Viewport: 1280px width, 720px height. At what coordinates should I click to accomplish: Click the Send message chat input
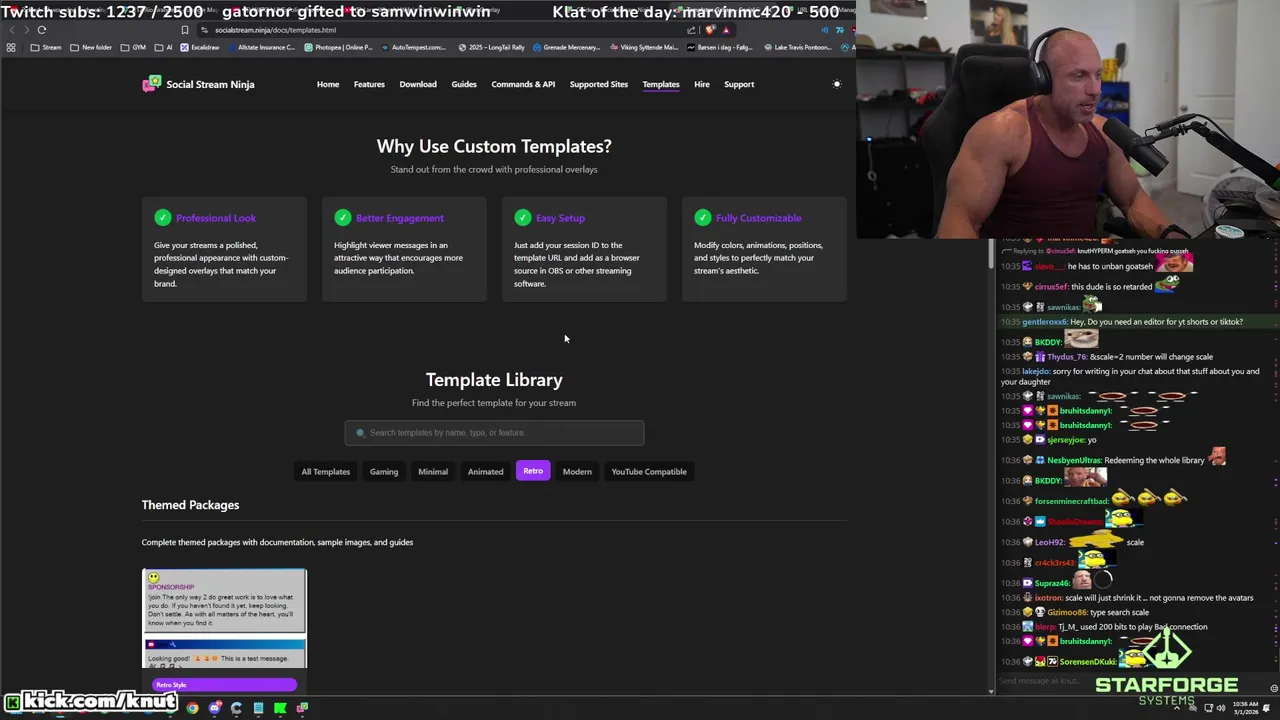[1130, 681]
